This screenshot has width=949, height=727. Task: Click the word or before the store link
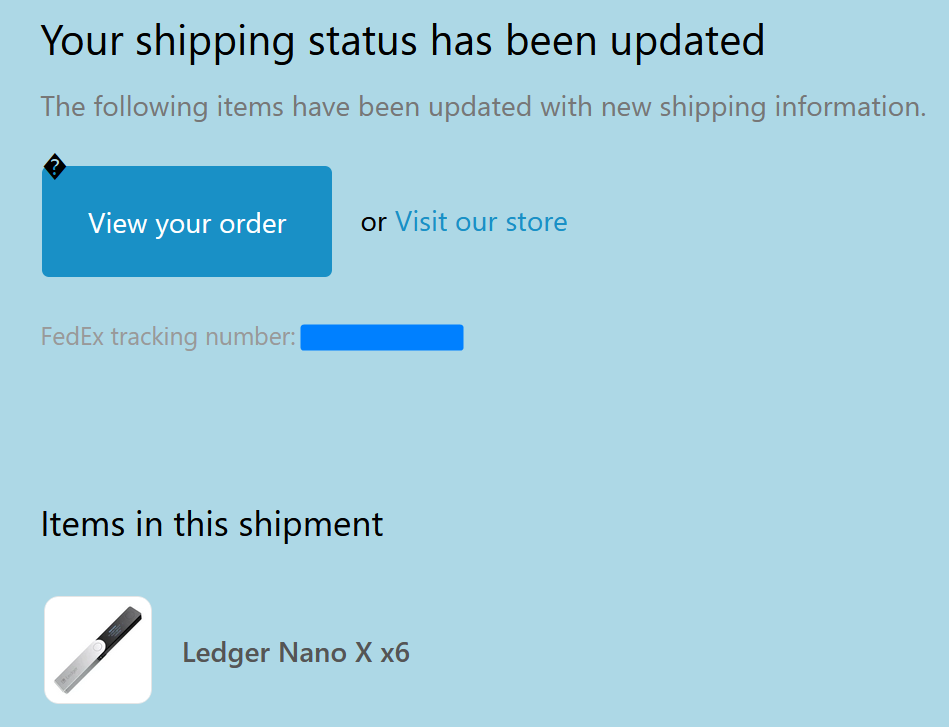coord(373,222)
